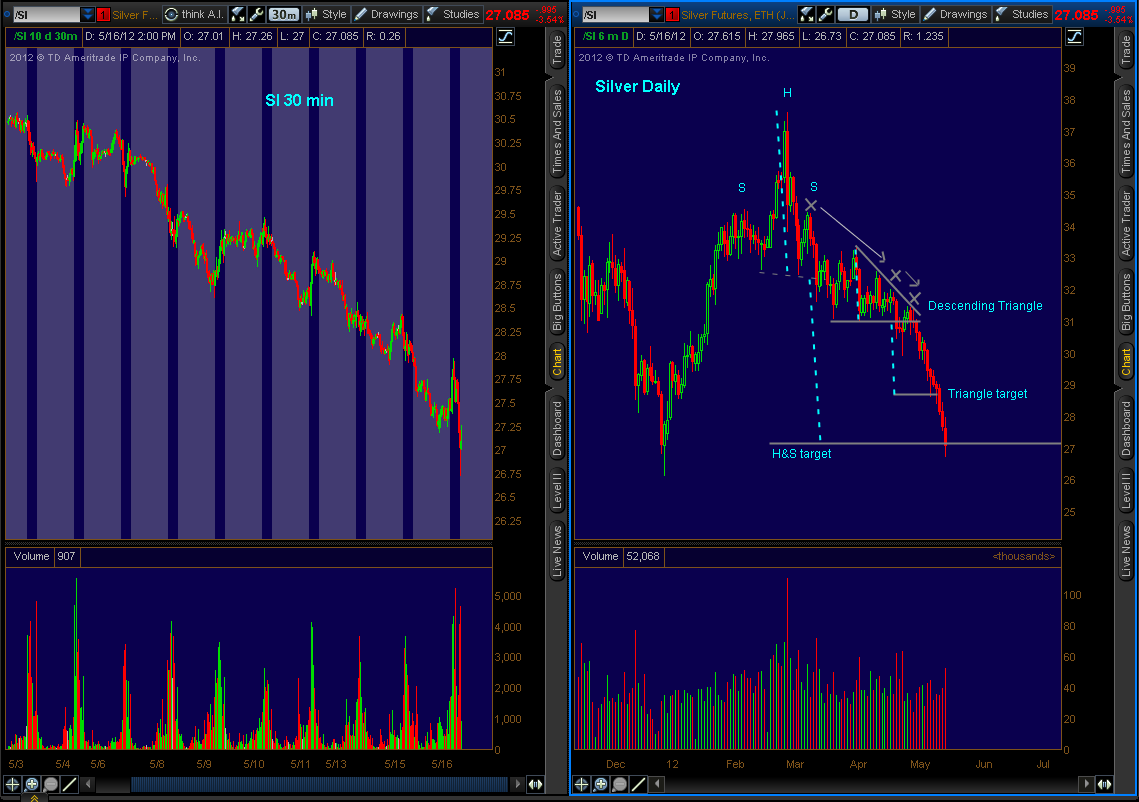Click the /SI symbol input on right chart
Viewport: 1139px width, 802px height.
coord(614,14)
